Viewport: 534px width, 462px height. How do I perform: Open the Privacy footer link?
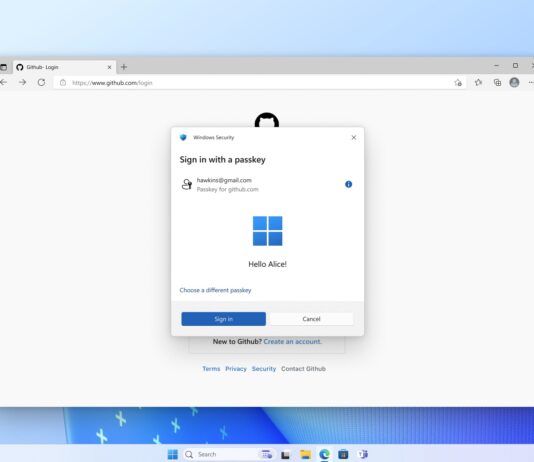click(x=236, y=369)
